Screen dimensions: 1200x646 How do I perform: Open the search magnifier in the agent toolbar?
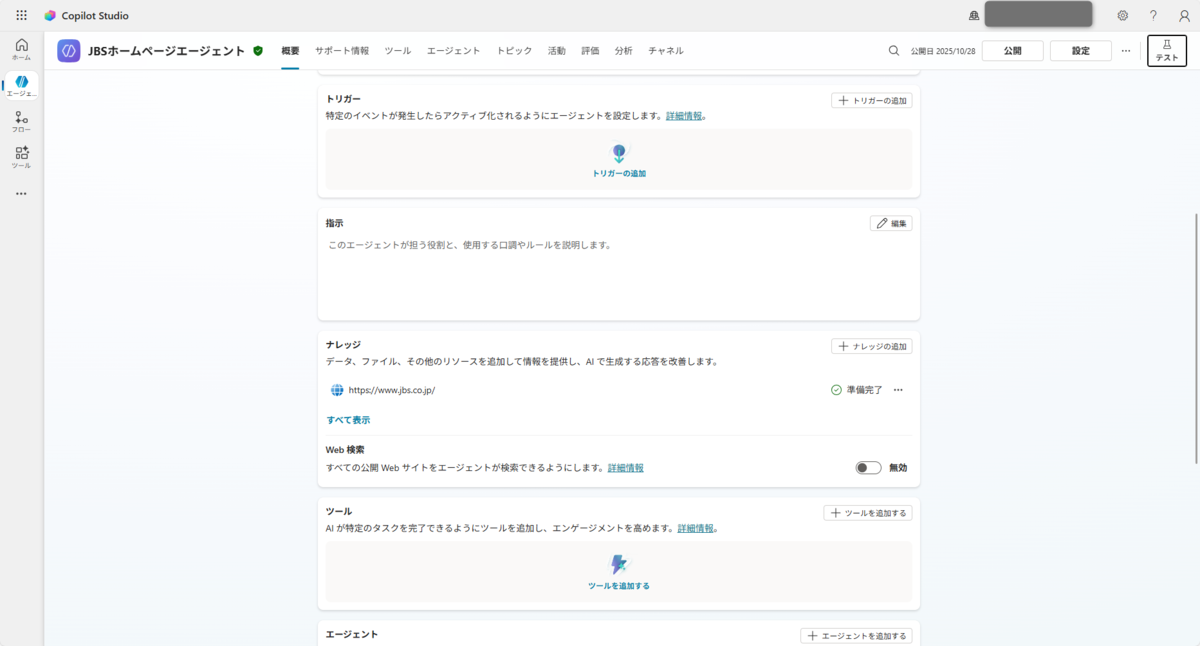tap(893, 50)
